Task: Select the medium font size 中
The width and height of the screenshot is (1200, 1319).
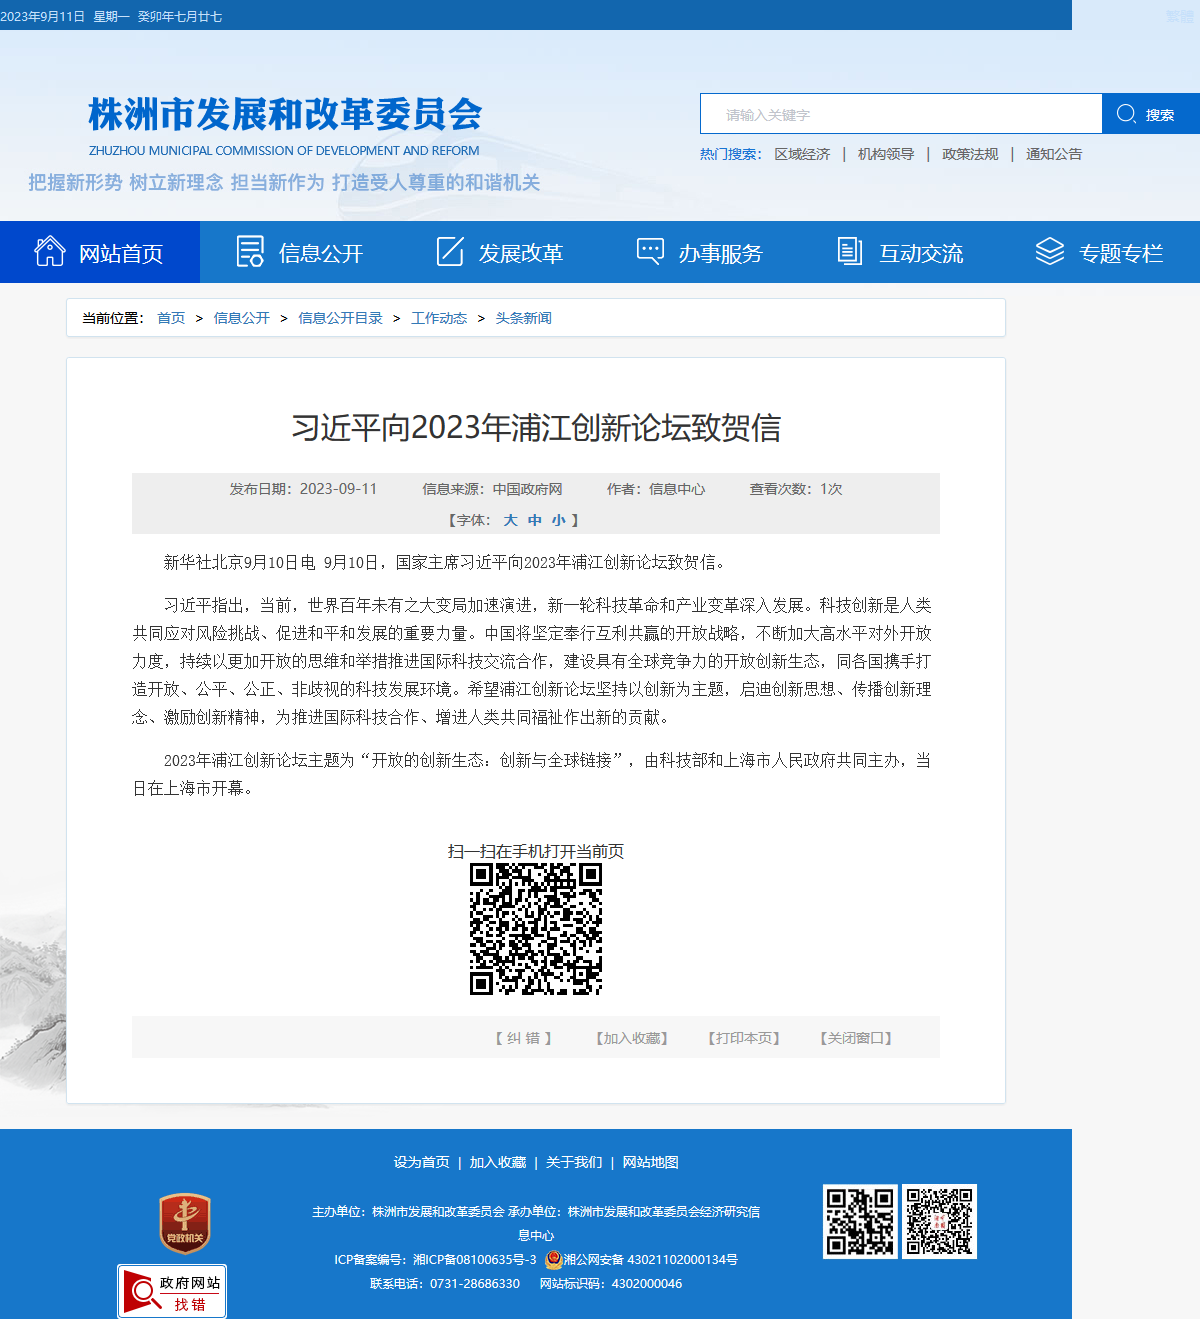Action: click(x=535, y=520)
